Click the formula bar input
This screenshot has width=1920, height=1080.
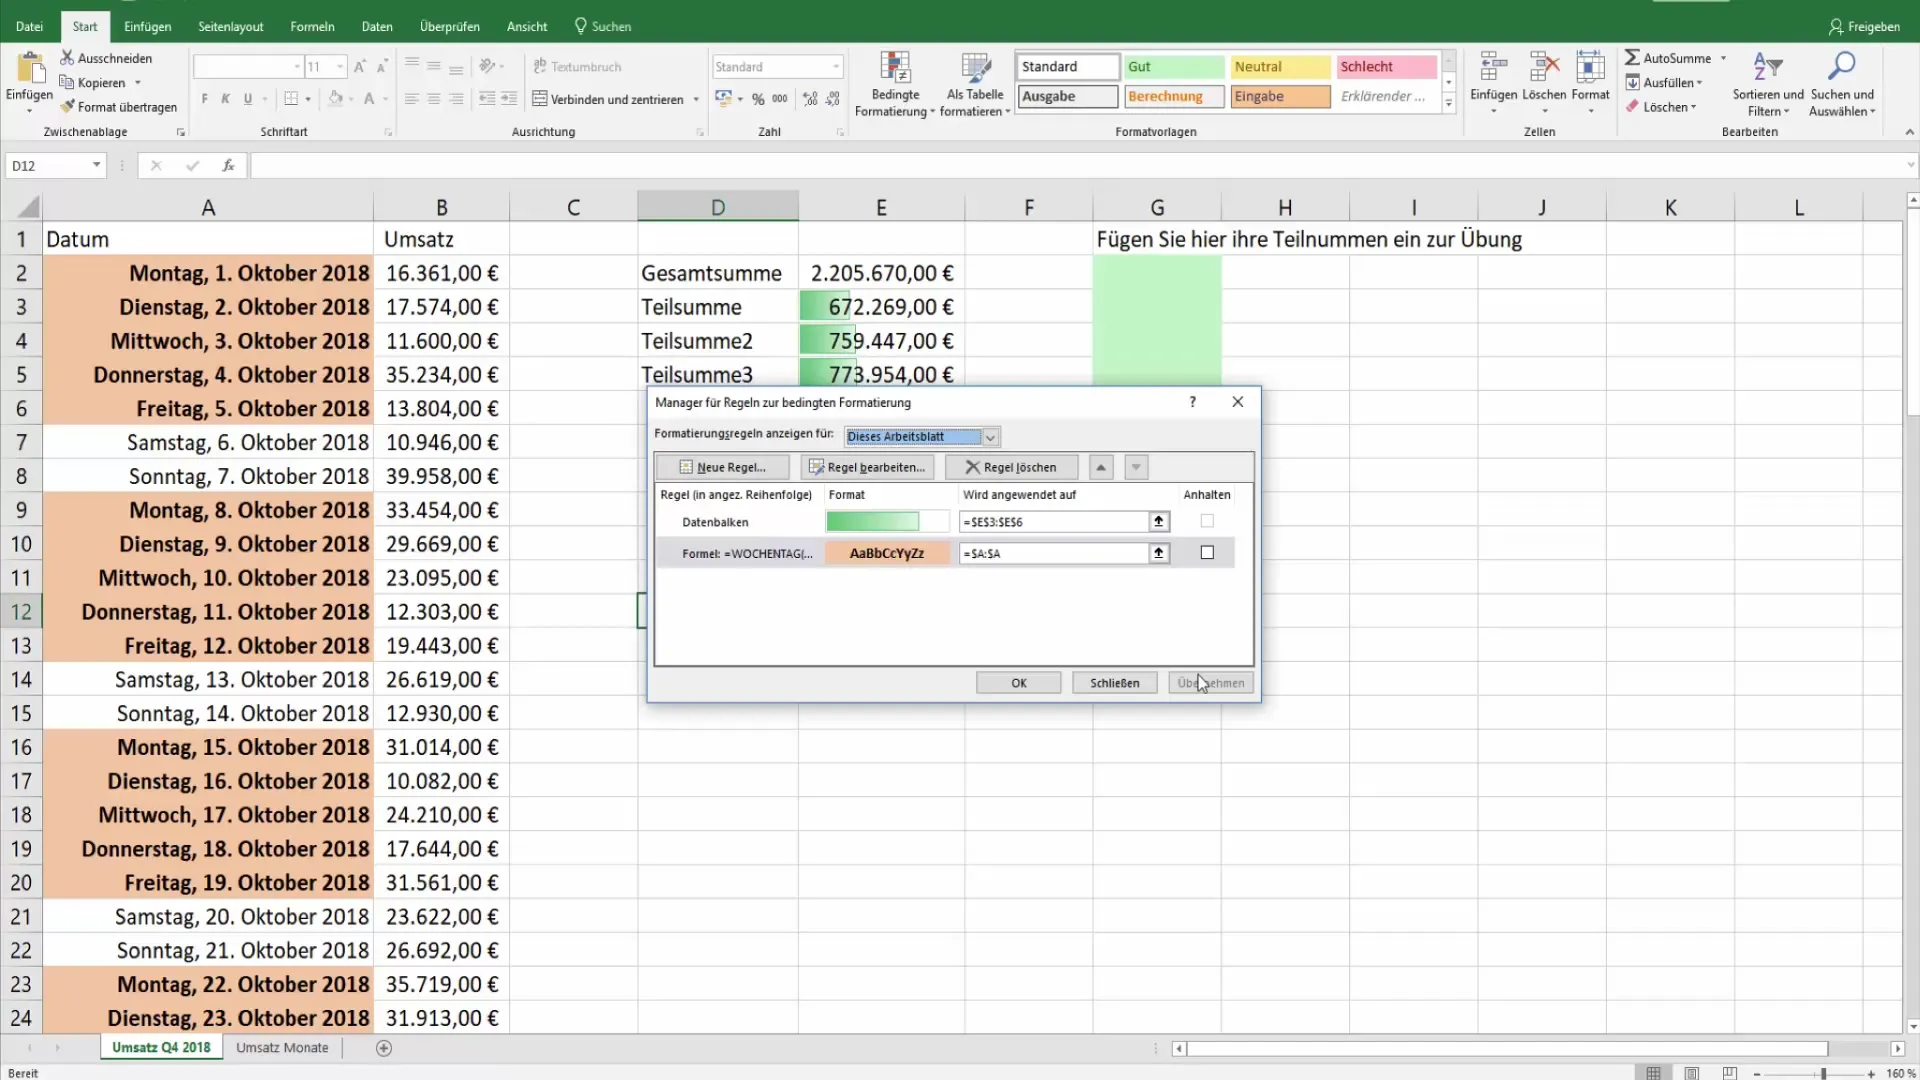pyautogui.click(x=1075, y=166)
